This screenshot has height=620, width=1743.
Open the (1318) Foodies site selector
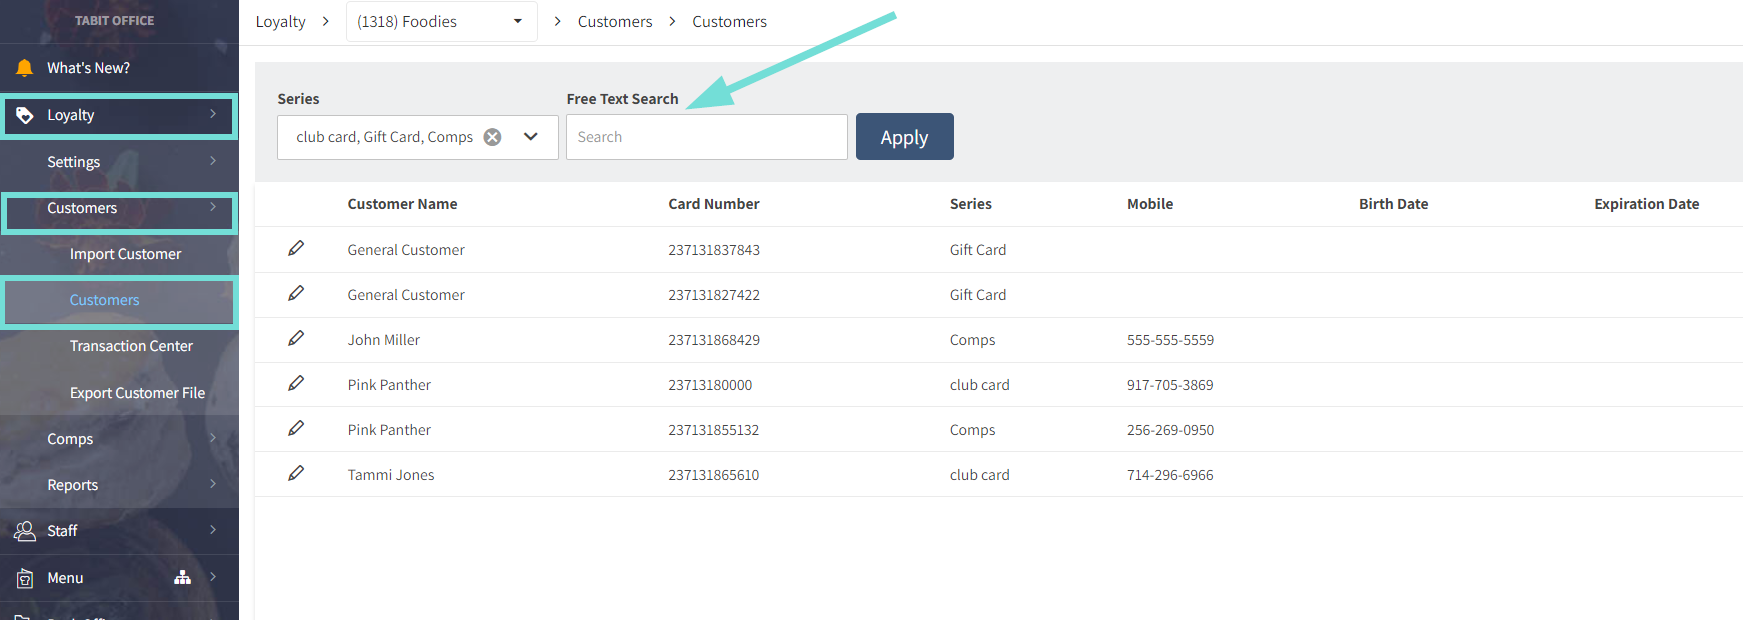pyautogui.click(x=441, y=22)
